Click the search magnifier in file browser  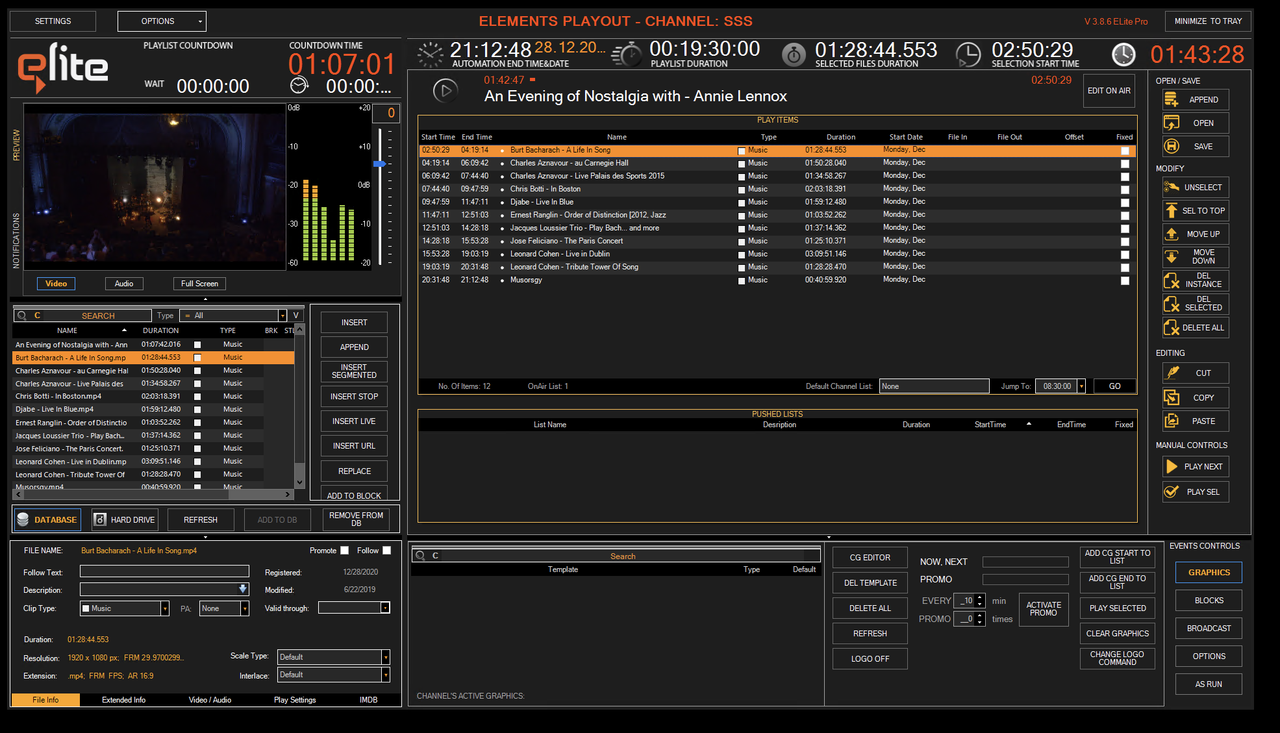tap(22, 315)
